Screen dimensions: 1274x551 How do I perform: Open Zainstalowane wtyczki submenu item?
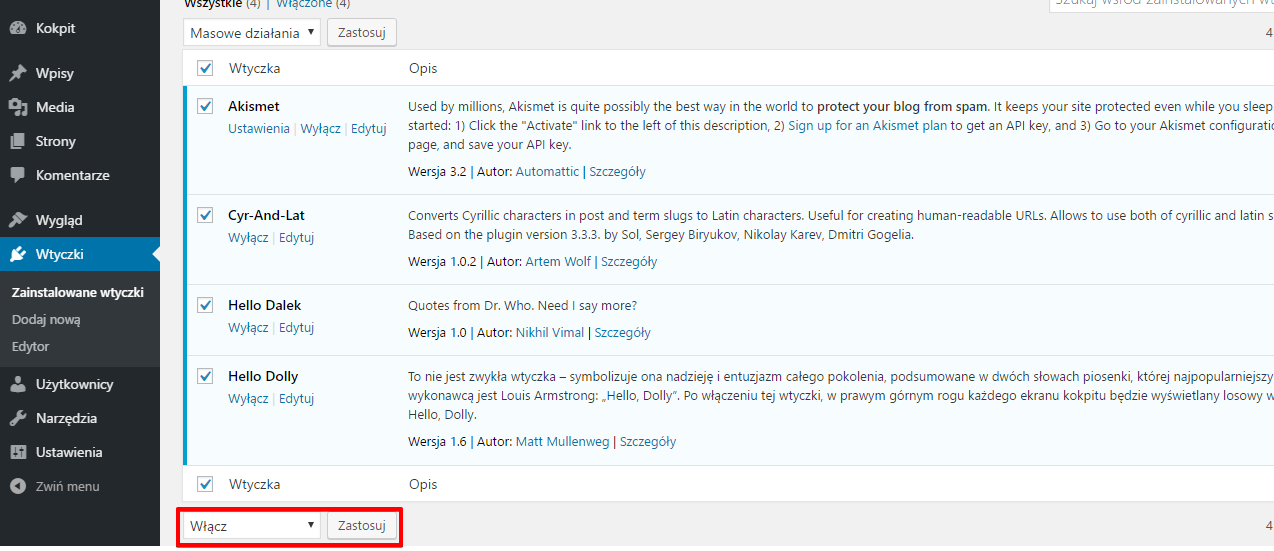(78, 293)
